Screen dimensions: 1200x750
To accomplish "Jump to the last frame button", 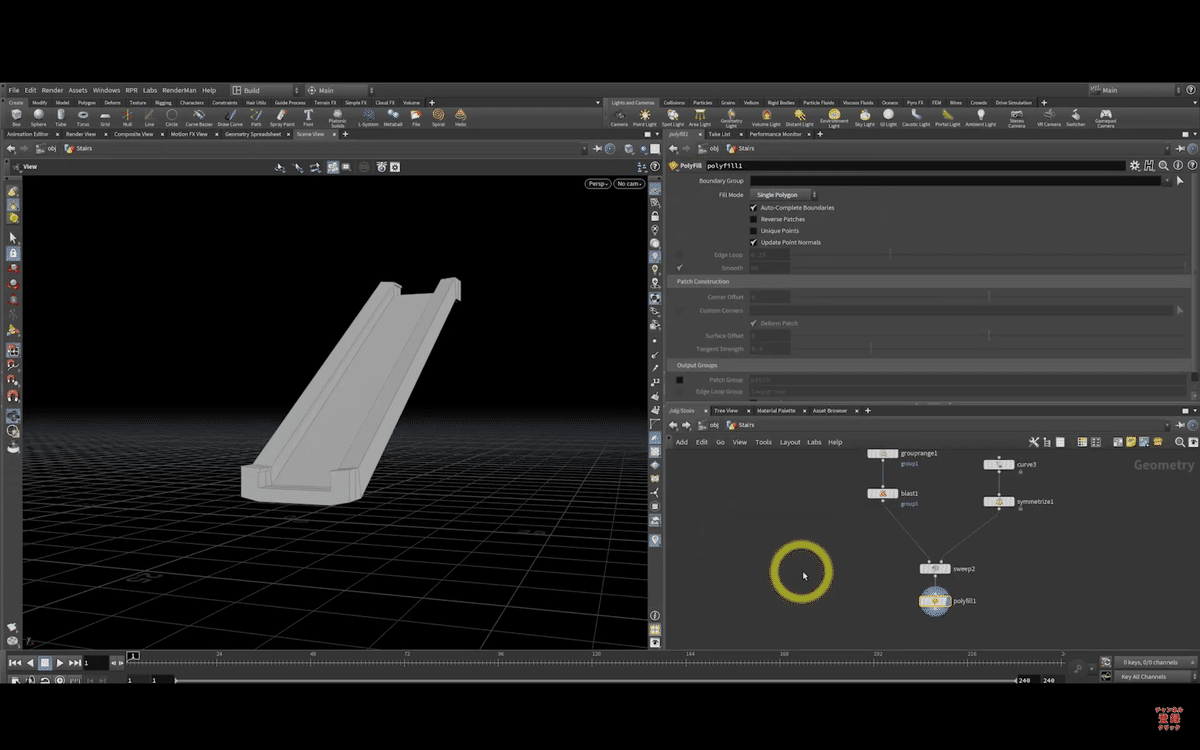I will point(75,663).
